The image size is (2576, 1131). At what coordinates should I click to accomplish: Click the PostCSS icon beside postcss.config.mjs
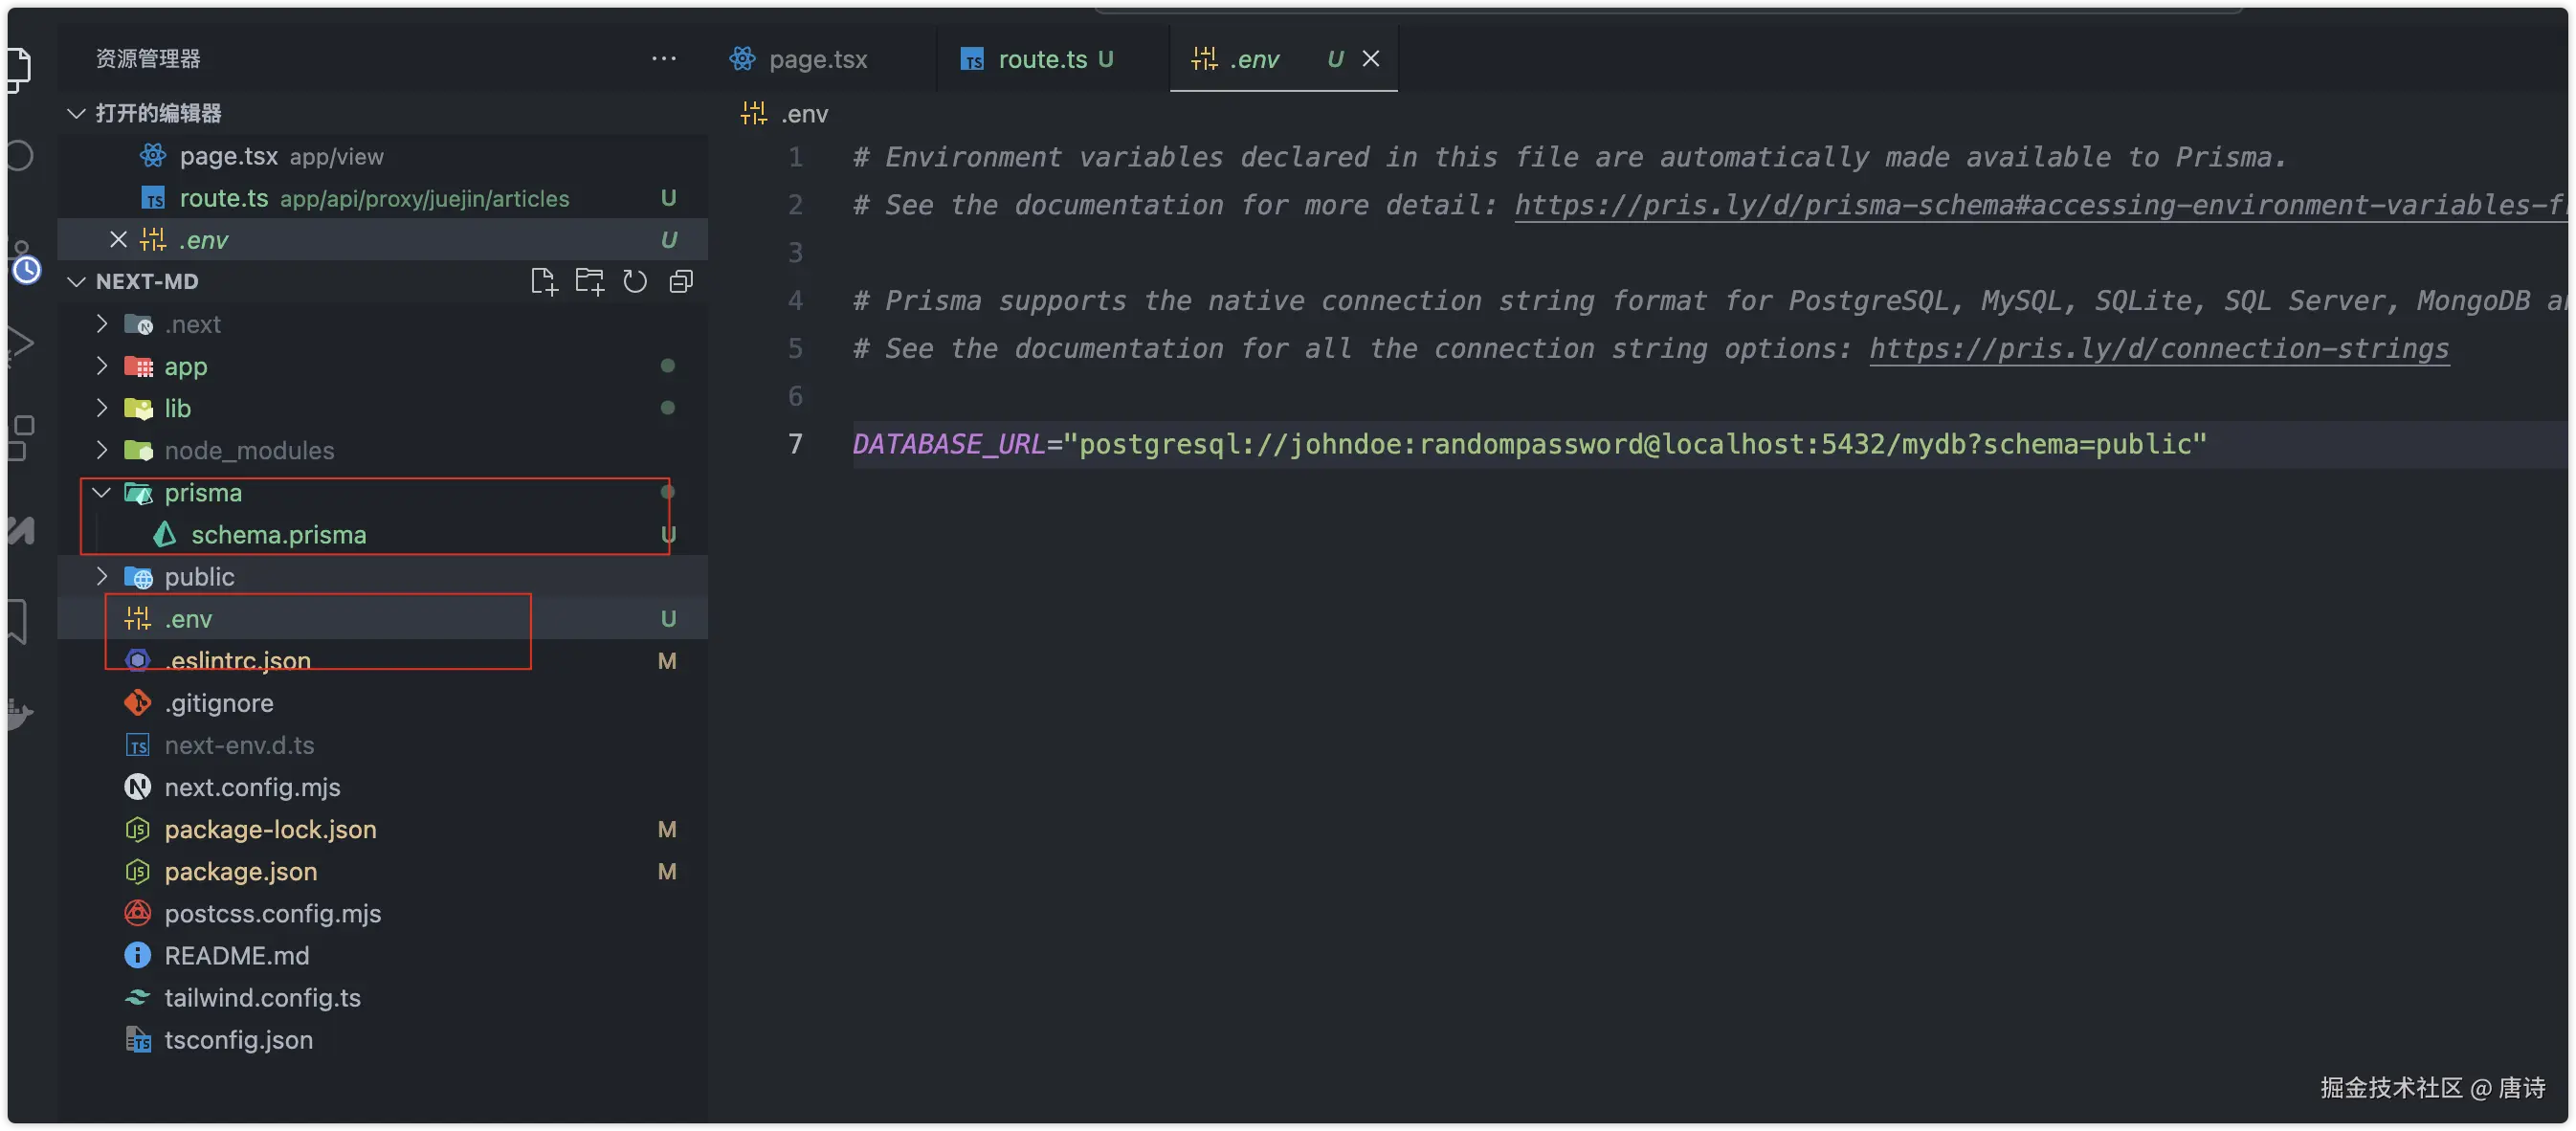click(137, 913)
